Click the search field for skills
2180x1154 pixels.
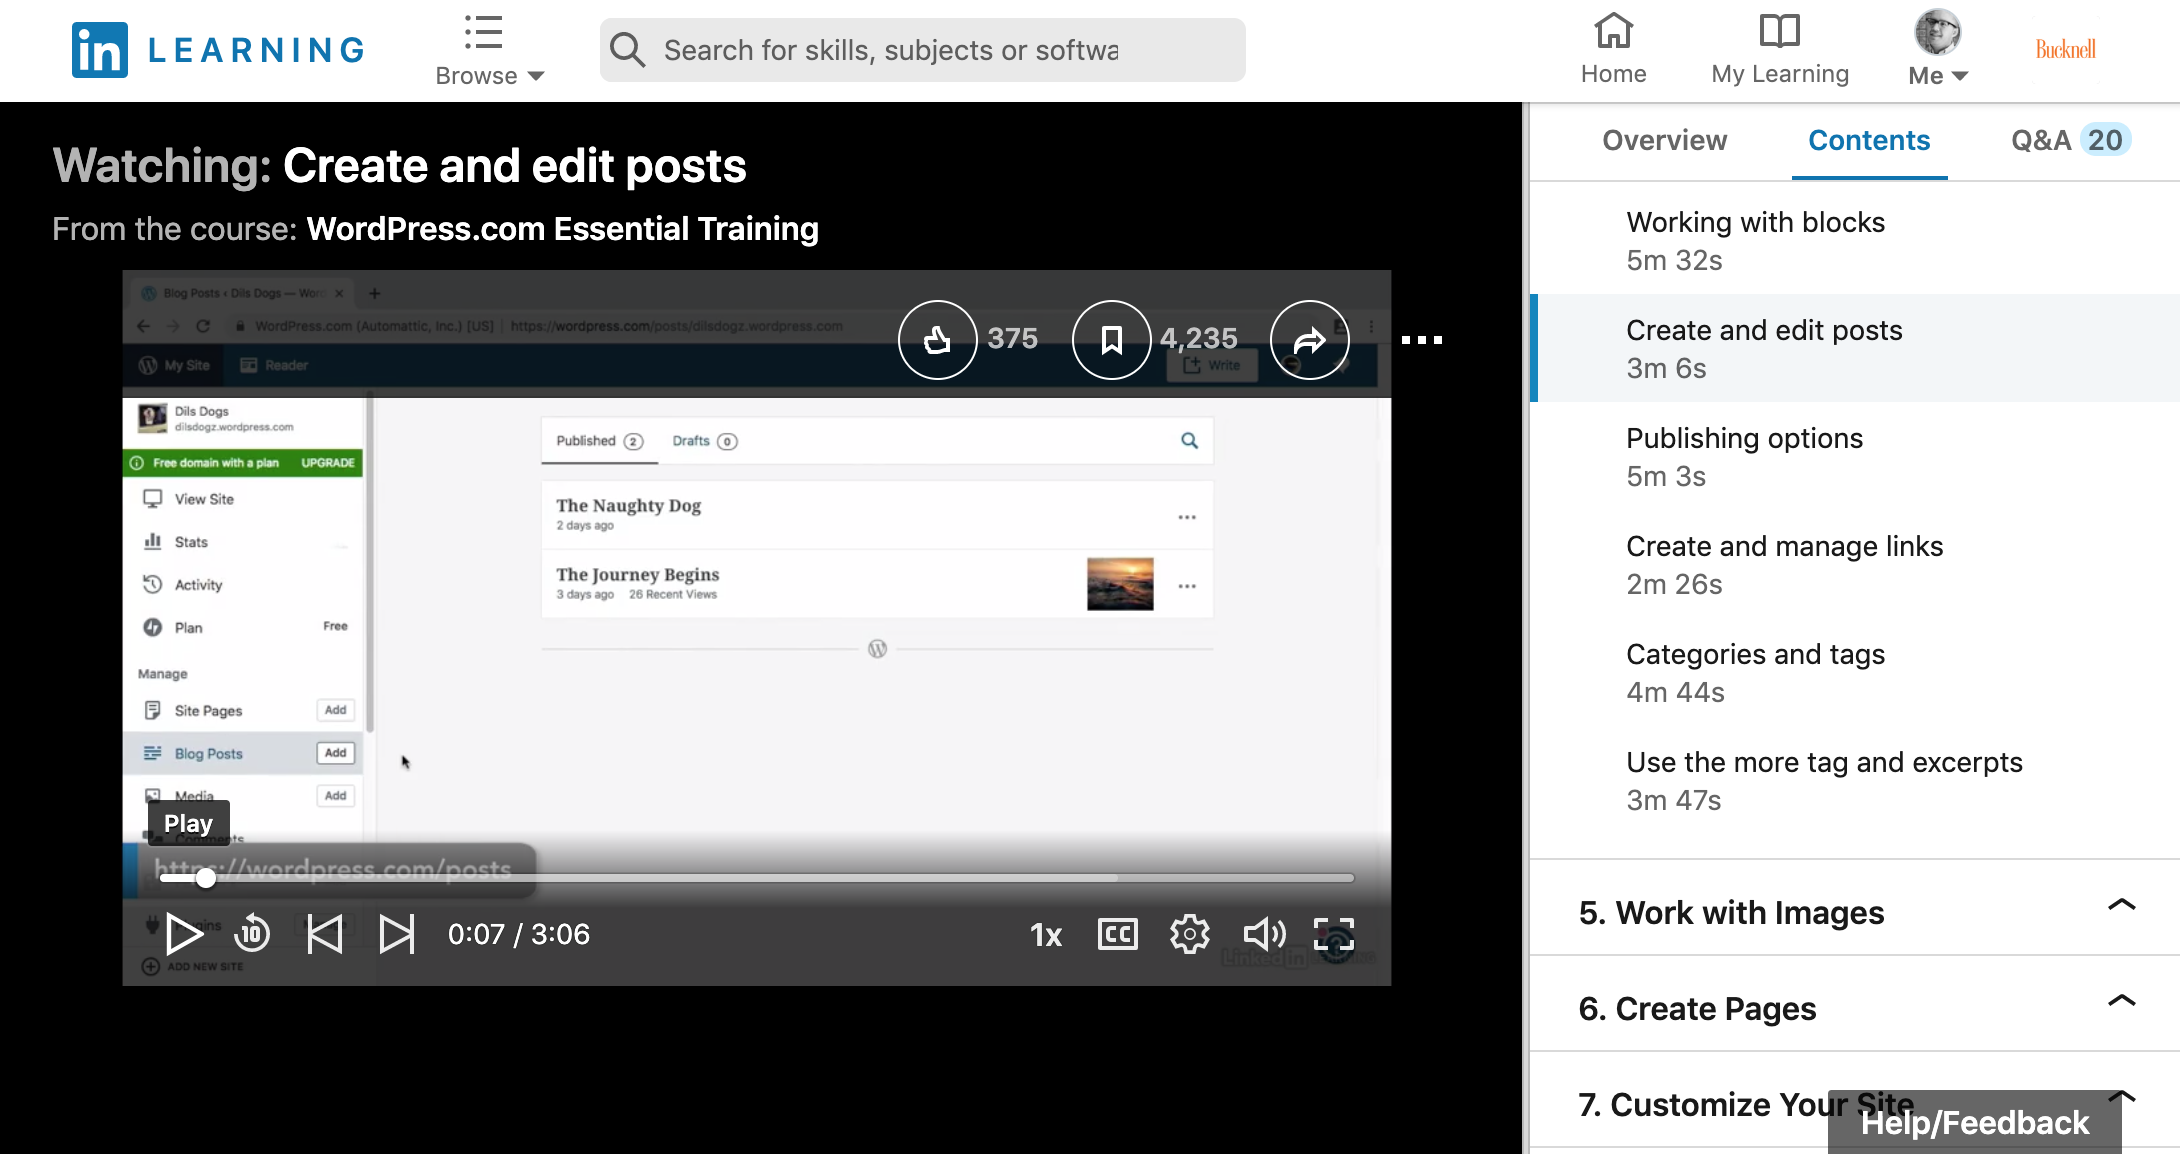[922, 50]
